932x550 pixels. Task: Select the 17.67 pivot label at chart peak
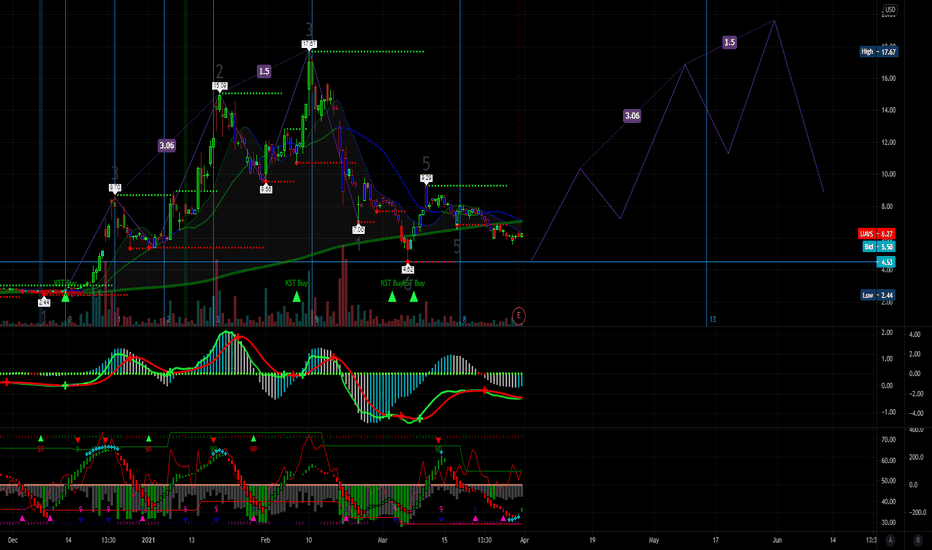click(309, 44)
